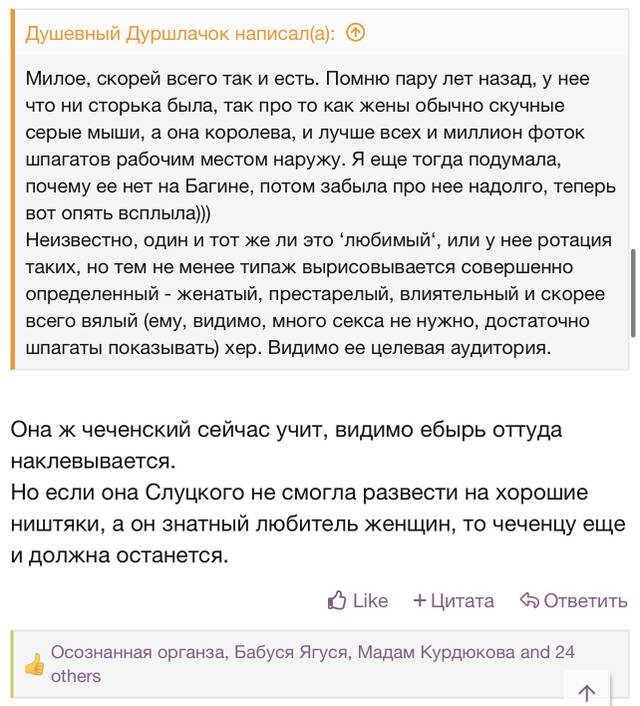
Task: Click the thumbs-up icon beside Like
Action: [337, 600]
